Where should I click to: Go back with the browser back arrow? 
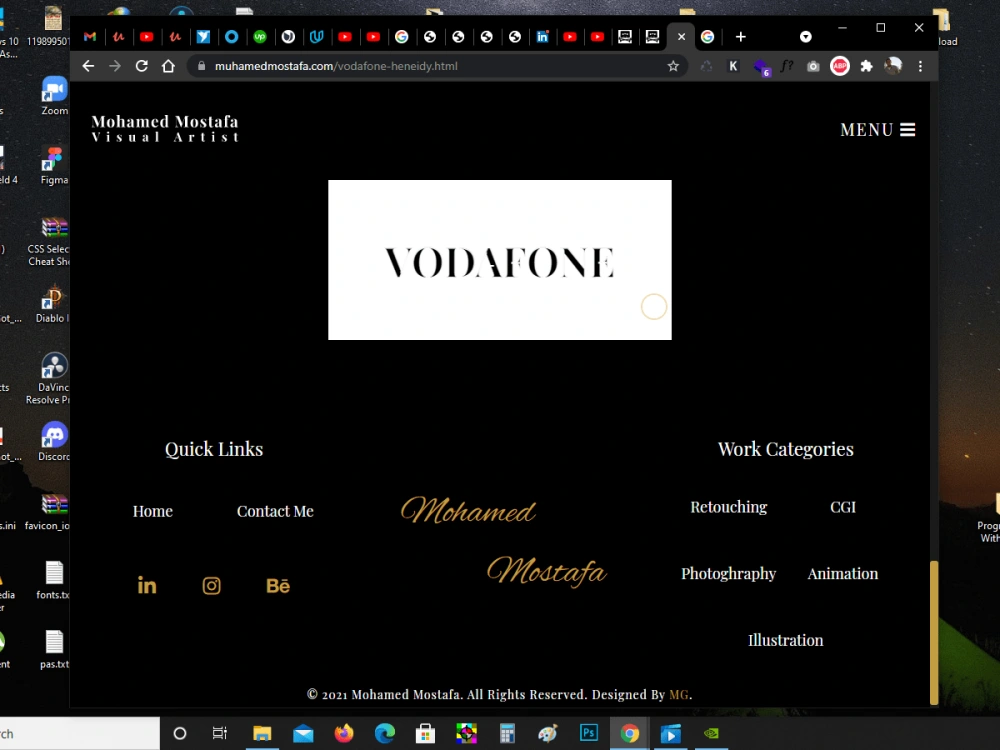point(88,66)
